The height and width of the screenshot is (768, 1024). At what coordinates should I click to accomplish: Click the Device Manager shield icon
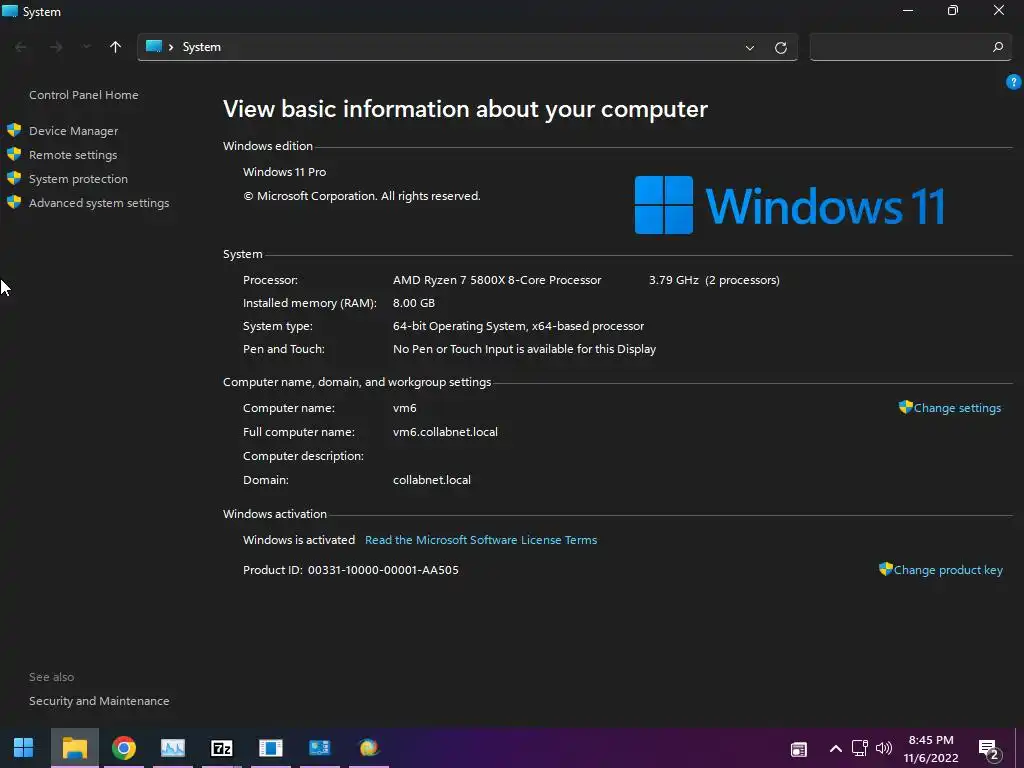point(14,130)
